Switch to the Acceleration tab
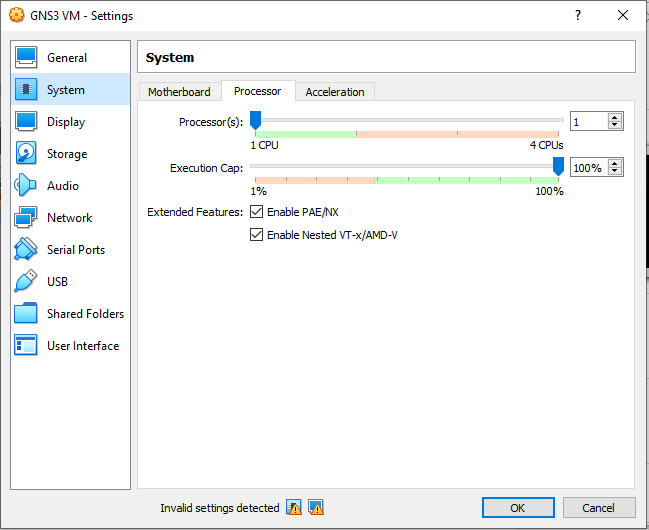 pos(335,92)
